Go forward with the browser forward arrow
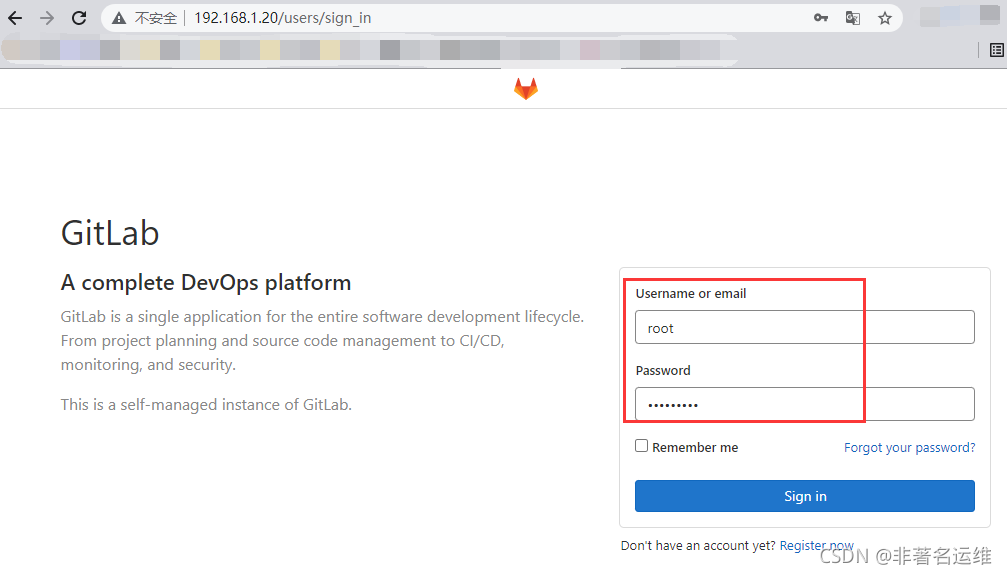 tap(47, 18)
